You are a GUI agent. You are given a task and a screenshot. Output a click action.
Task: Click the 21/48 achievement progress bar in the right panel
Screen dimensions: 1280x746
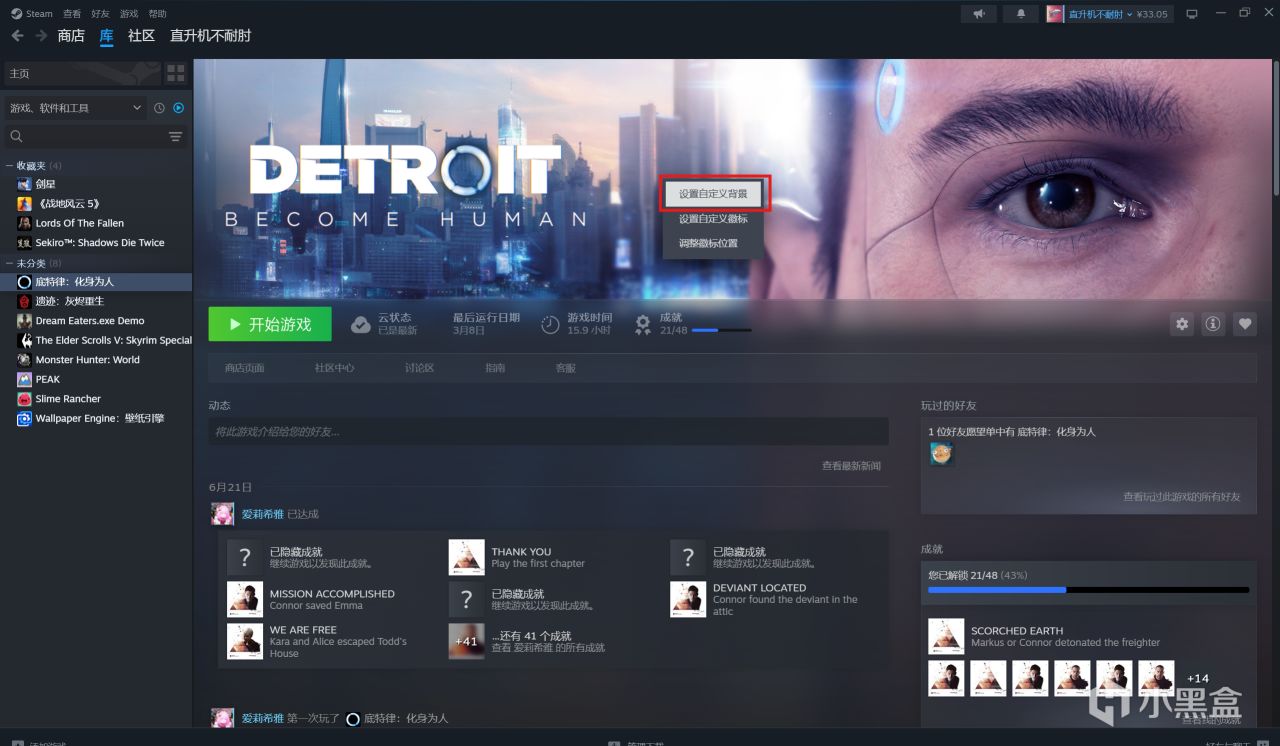pos(1088,590)
